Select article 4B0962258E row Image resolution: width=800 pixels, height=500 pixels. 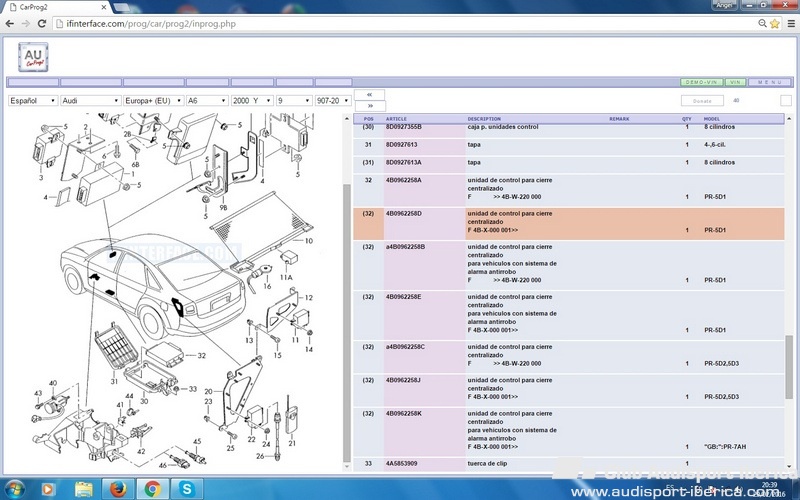coord(568,315)
